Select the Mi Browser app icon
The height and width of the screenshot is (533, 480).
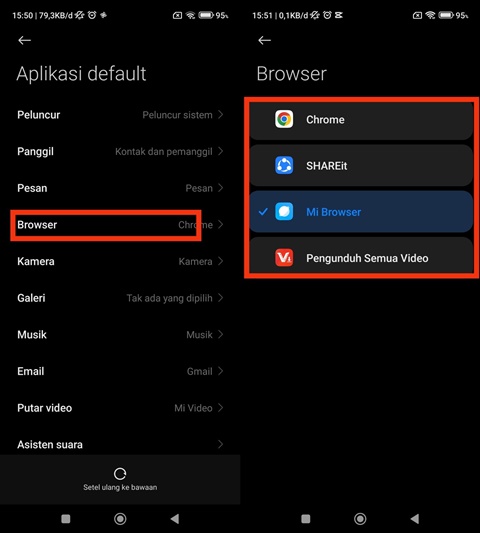click(284, 211)
